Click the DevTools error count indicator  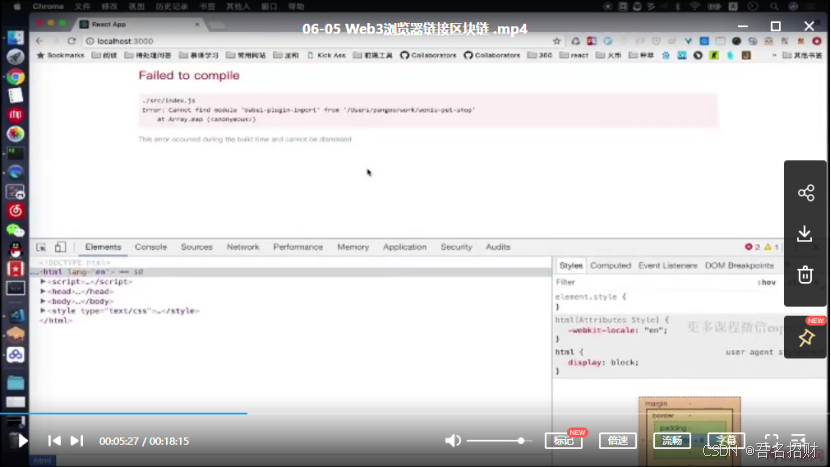[x=752, y=247]
